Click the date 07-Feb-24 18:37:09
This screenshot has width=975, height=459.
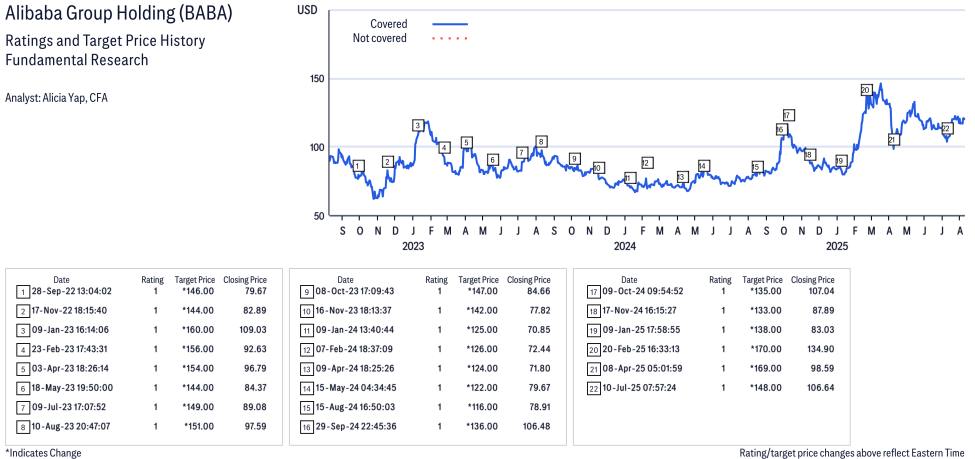tap(354, 349)
